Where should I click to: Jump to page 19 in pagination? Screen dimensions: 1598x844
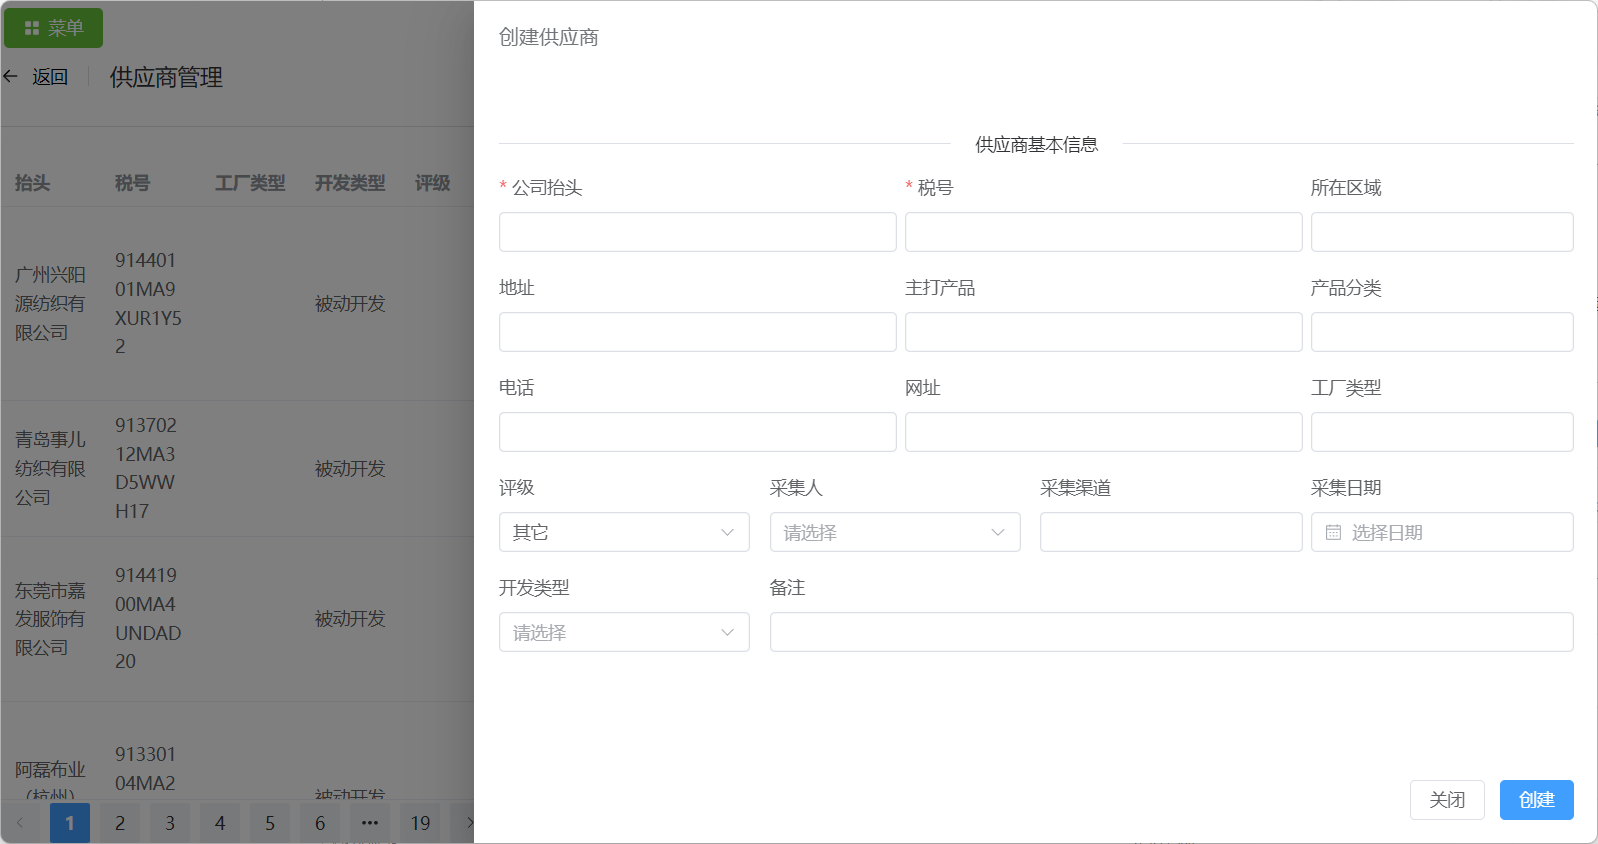point(420,823)
